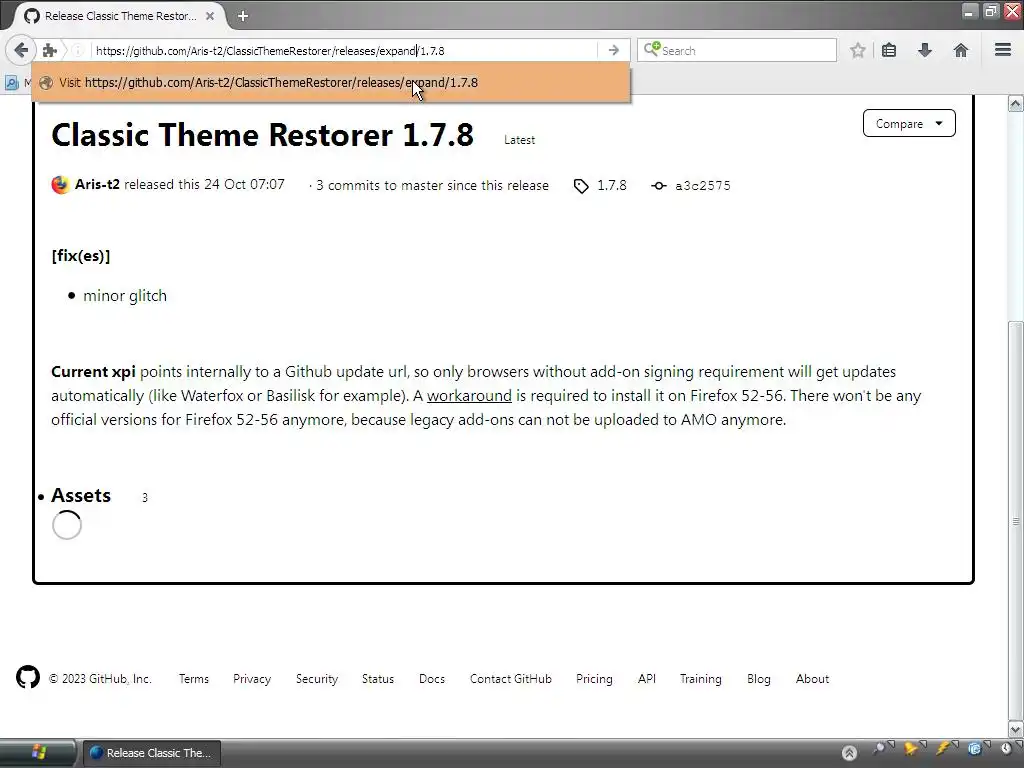This screenshot has width=1024, height=768.
Task: Open a new tab with plus button
Action: (243, 16)
